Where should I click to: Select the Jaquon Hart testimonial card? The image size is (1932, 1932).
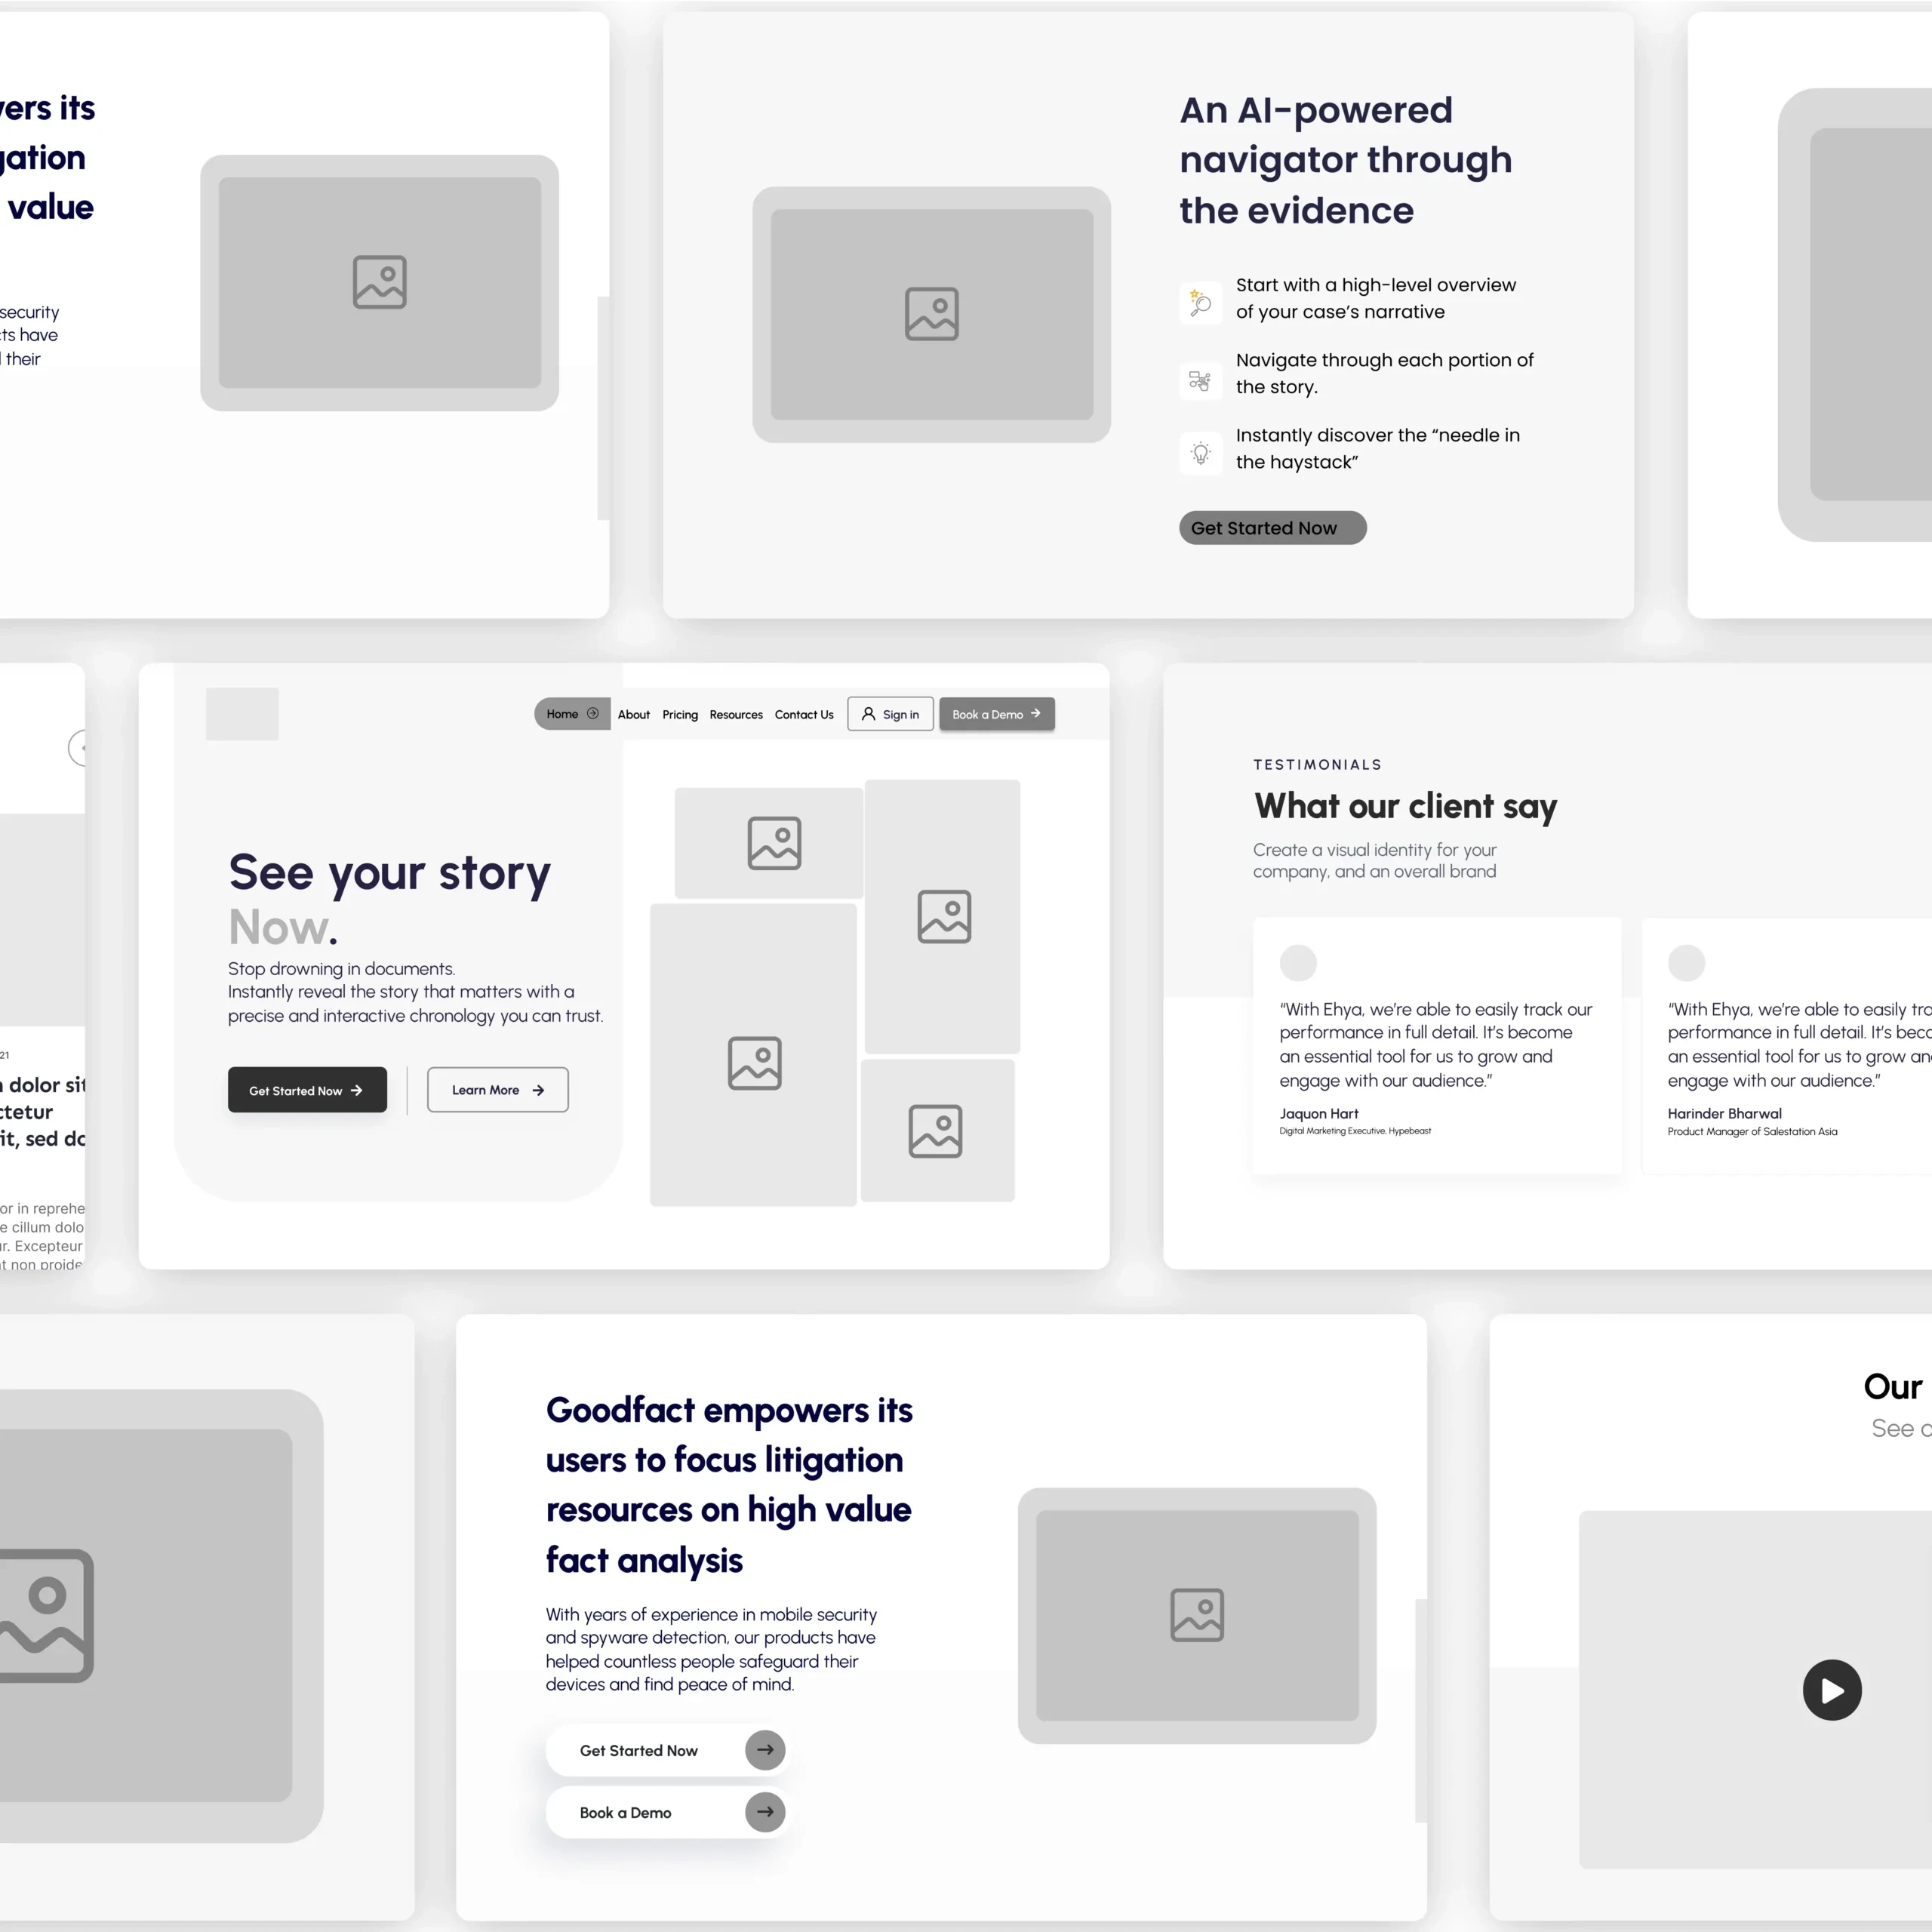tap(1436, 1045)
